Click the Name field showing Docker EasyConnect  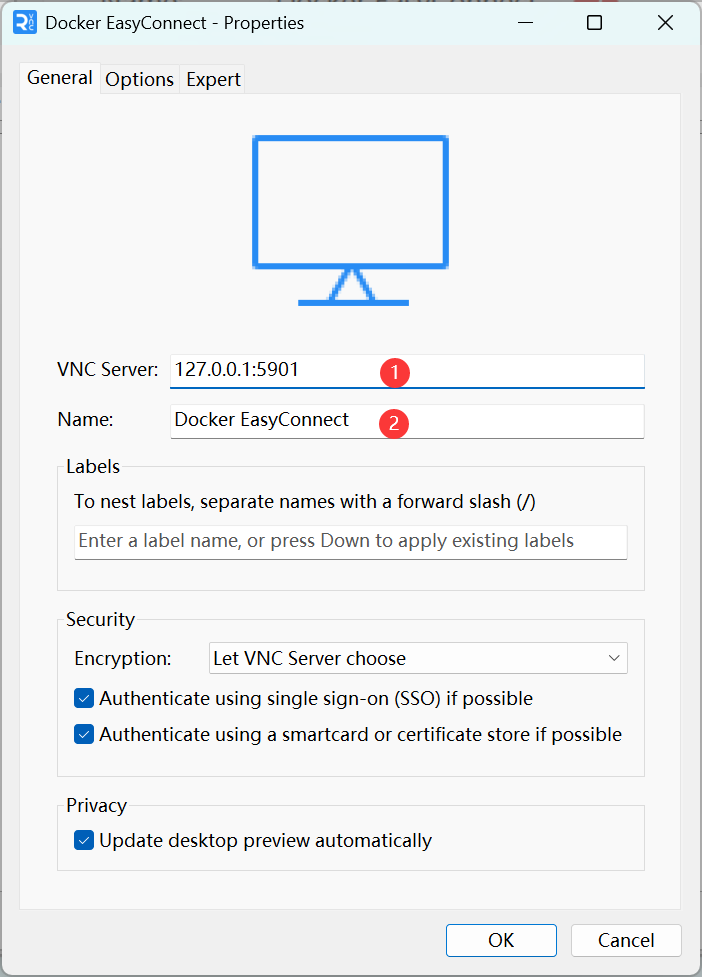(x=407, y=421)
